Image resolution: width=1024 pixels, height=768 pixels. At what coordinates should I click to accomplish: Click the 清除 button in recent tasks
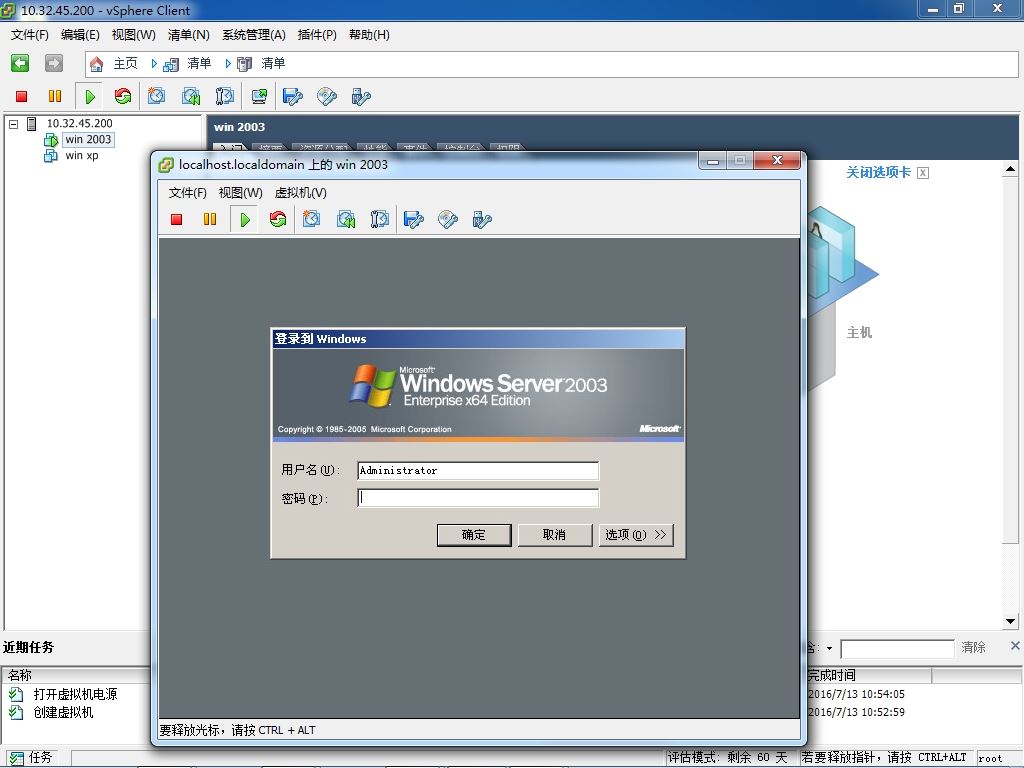coord(973,647)
